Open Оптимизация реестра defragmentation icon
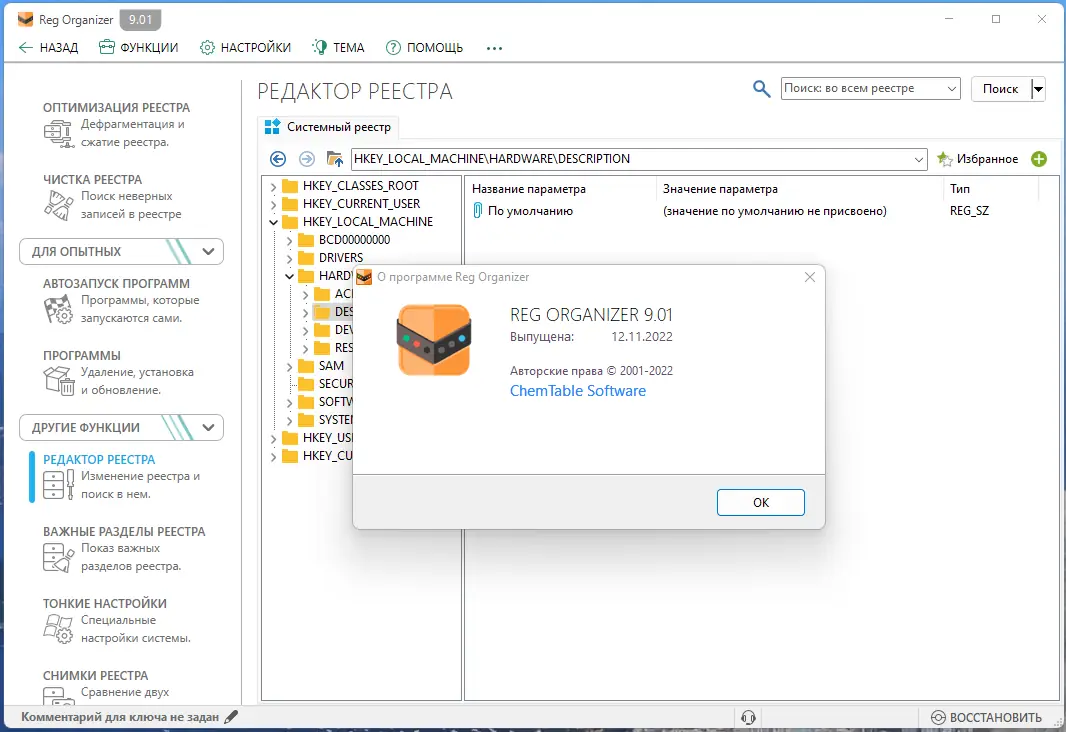 point(58,133)
